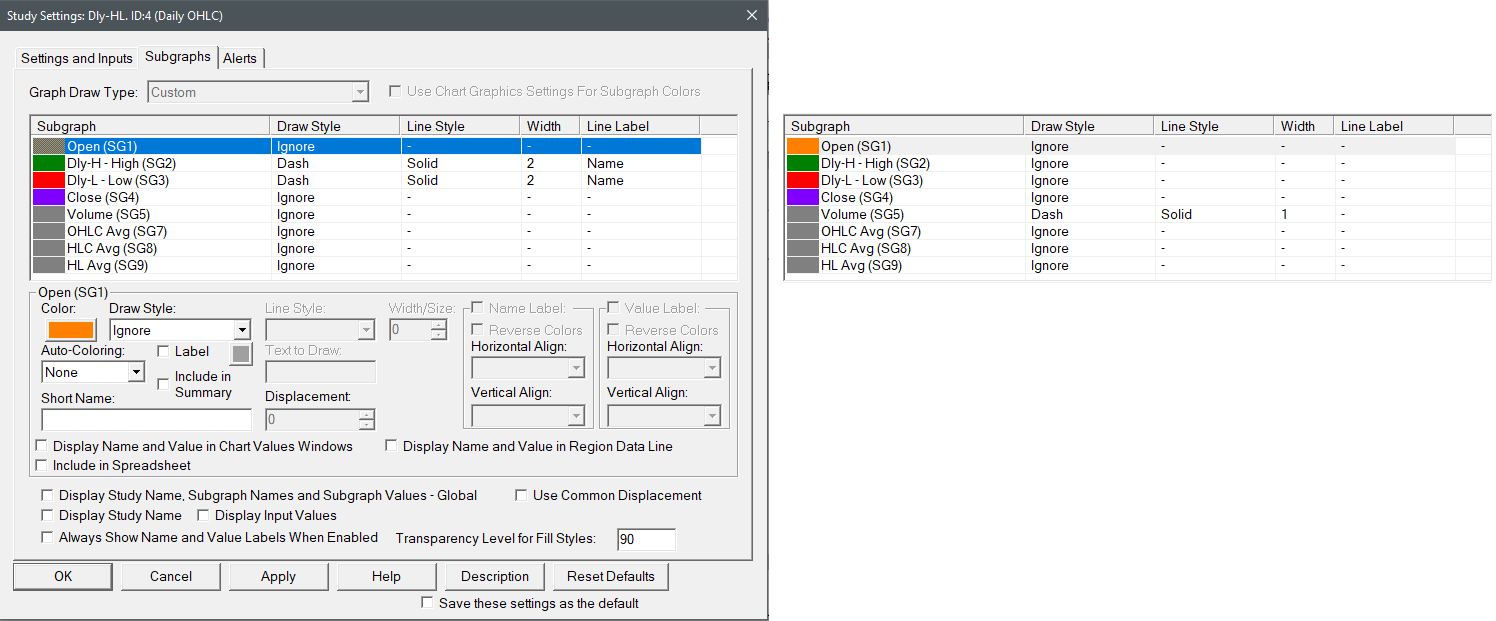This screenshot has height=621, width=1496.
Task: Click the Text to Draw field
Action: click(x=320, y=372)
